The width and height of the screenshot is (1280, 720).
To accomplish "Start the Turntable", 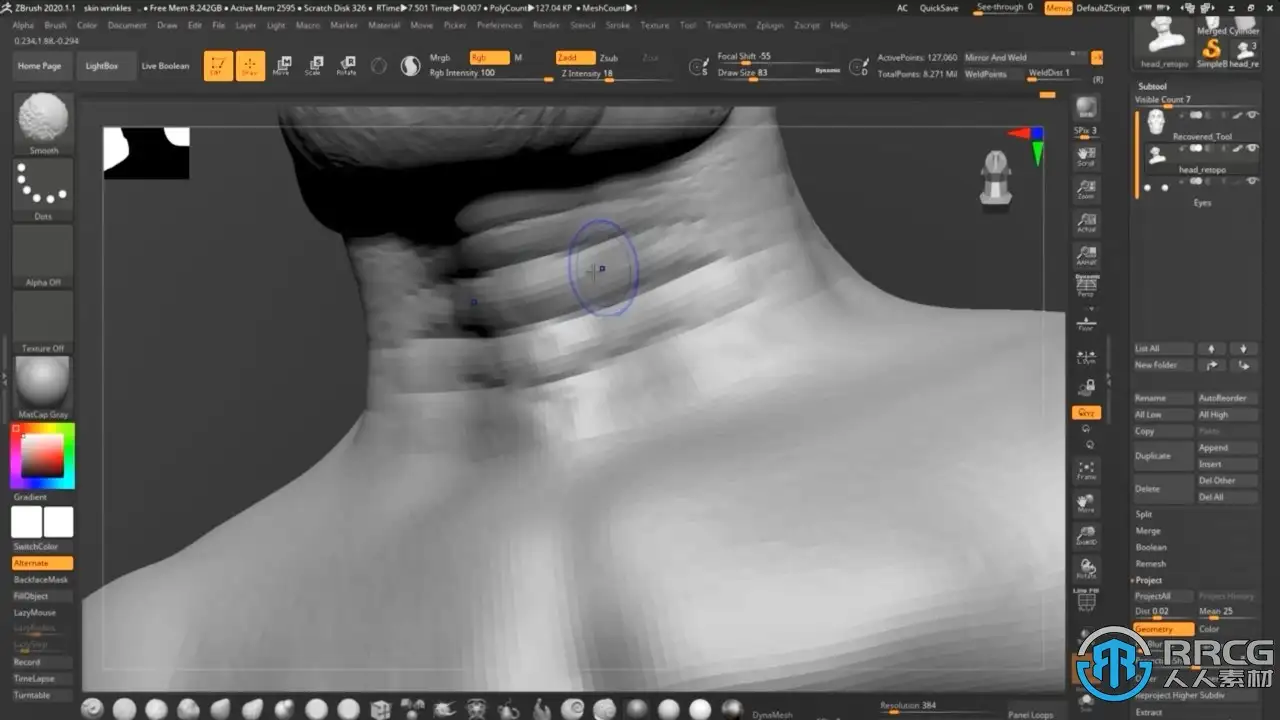I will click(43, 695).
